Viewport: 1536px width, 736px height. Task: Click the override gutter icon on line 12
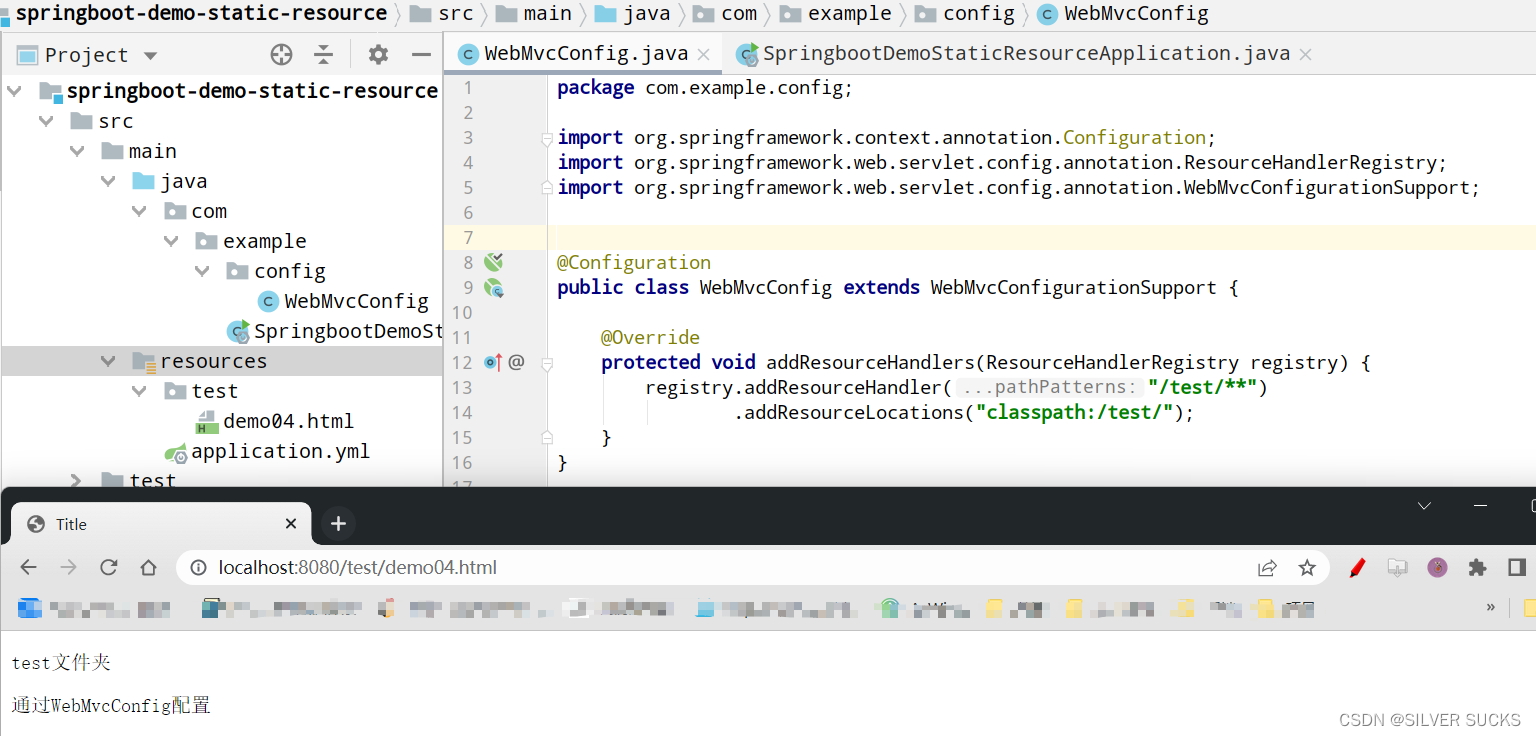(x=493, y=362)
